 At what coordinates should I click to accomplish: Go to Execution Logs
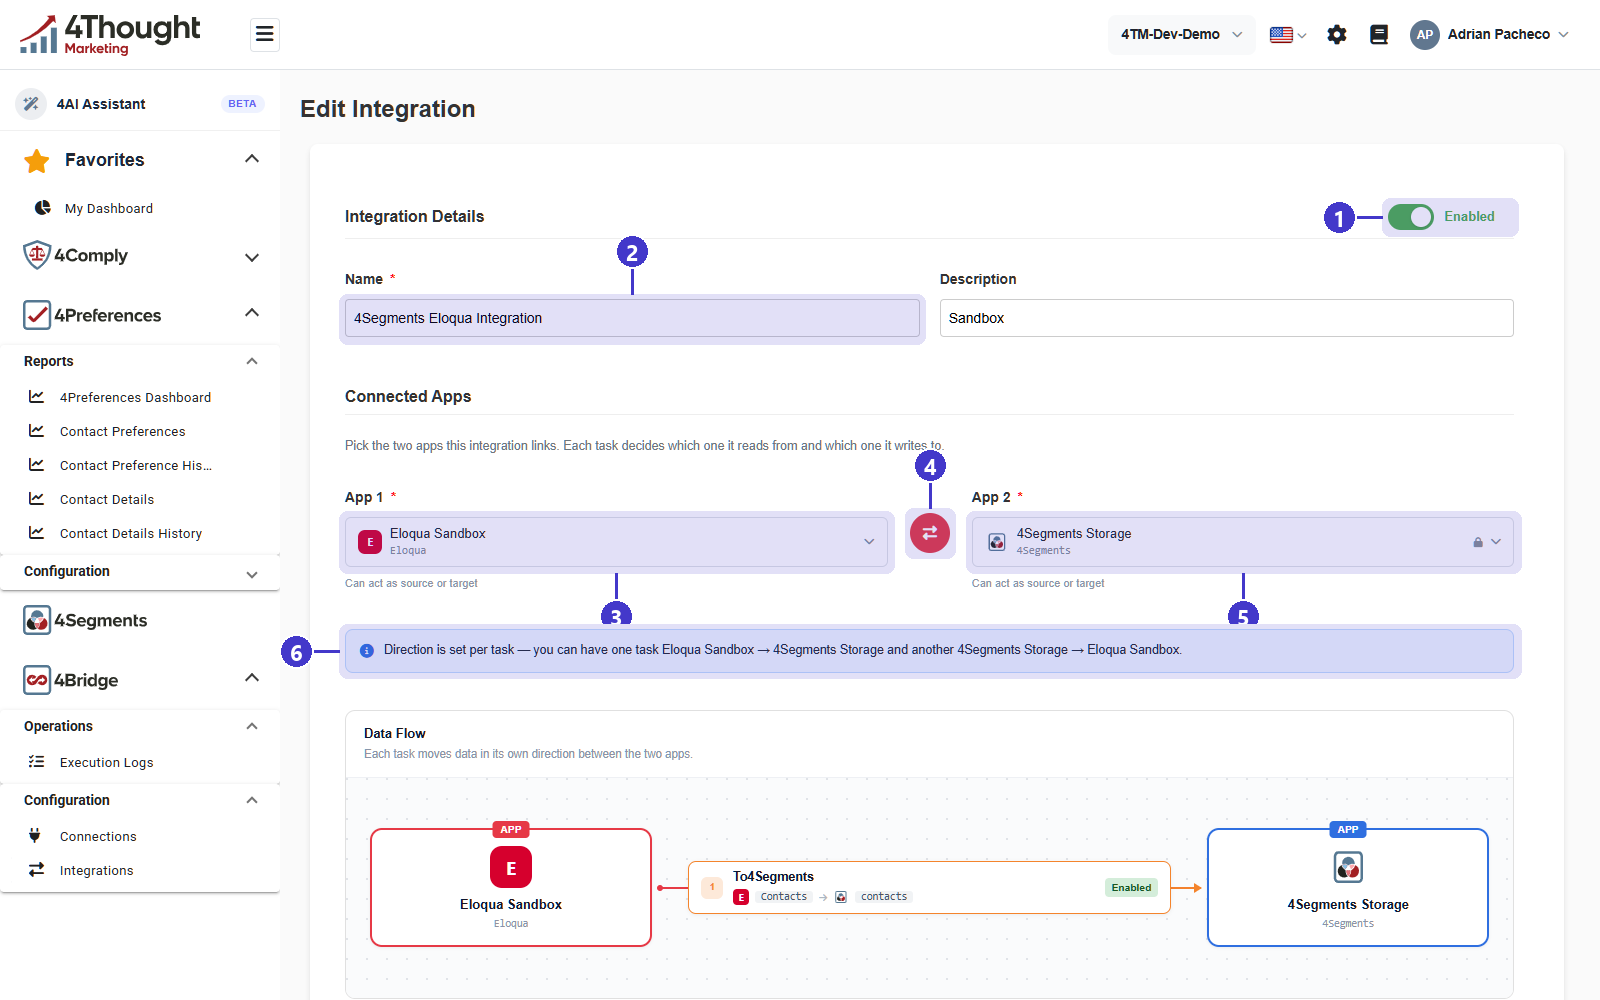(106, 762)
